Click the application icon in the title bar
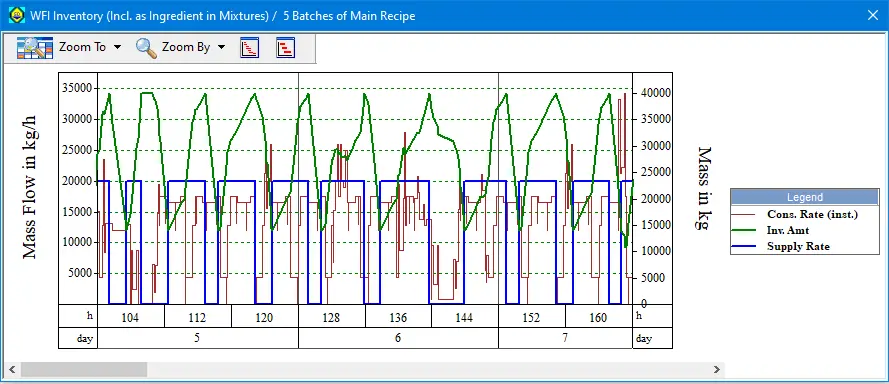This screenshot has width=889, height=384. click(16, 15)
